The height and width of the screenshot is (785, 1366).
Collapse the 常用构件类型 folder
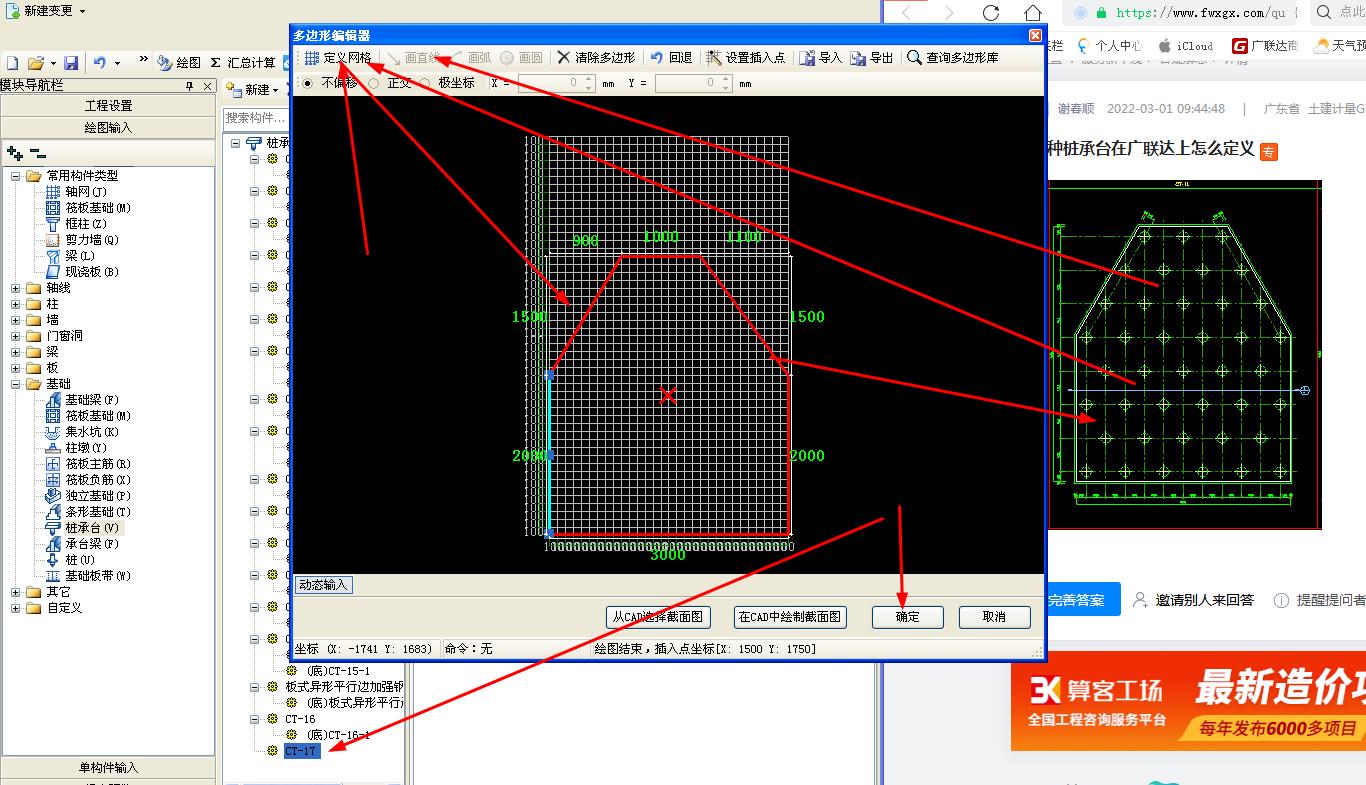pyautogui.click(x=16, y=176)
